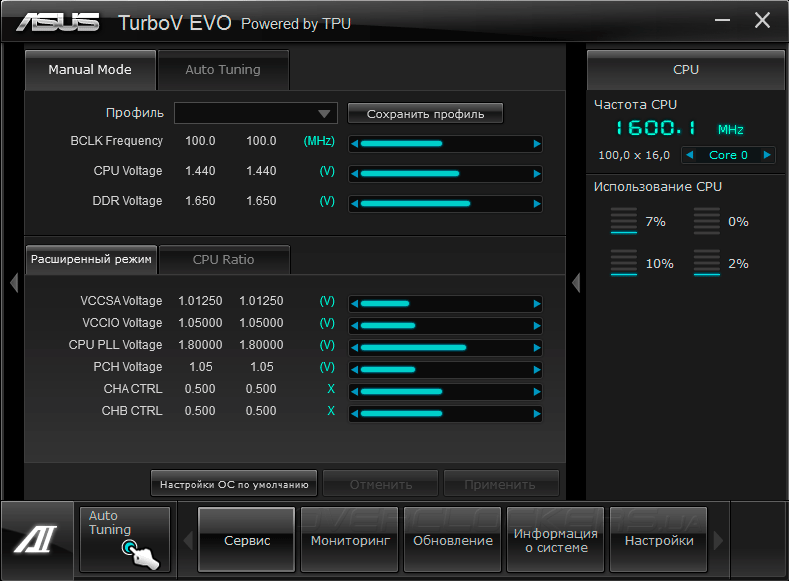This screenshot has width=789, height=581.
Task: Decrease VCCSA Voltage with left arrow
Action: pyautogui.click(x=355, y=304)
